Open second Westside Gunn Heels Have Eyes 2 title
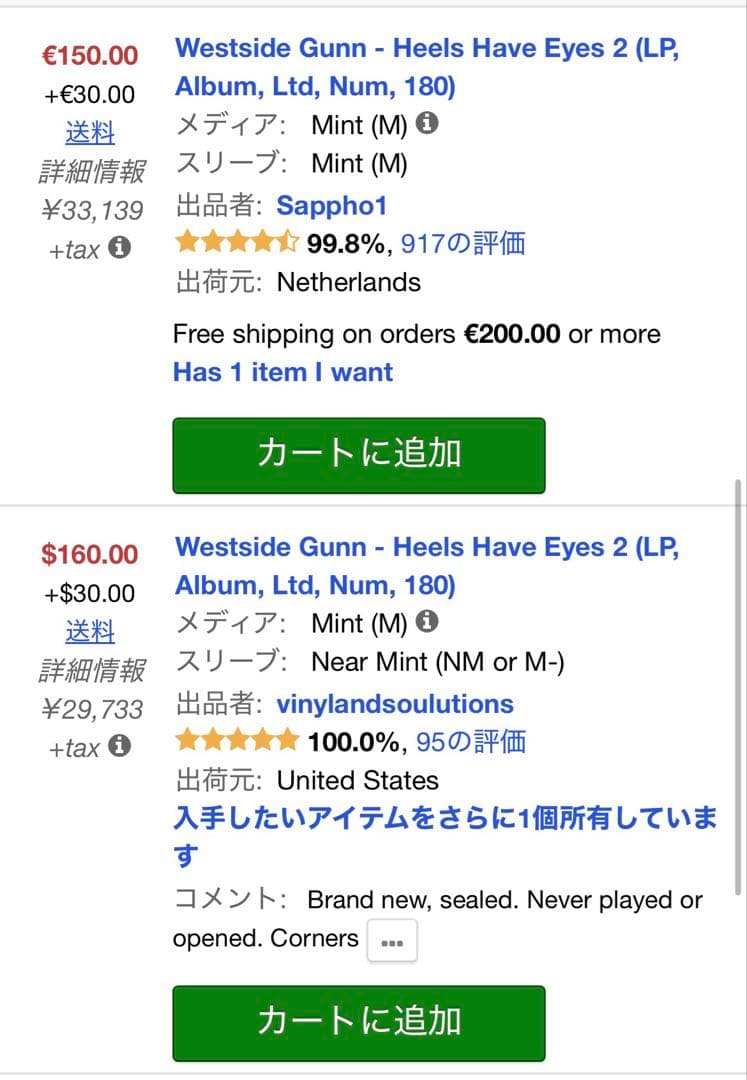This screenshot has height=1080, width=747. pyautogui.click(x=426, y=566)
